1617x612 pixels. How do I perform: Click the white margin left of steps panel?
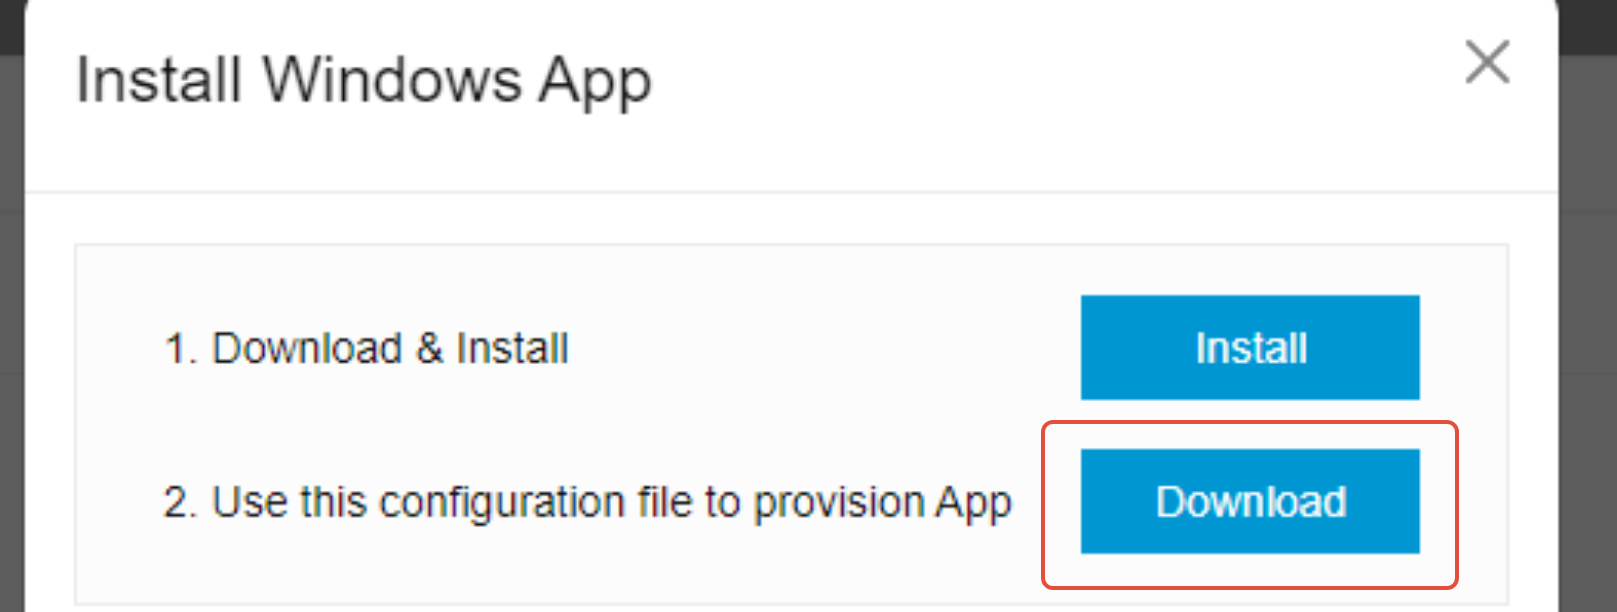(50, 420)
